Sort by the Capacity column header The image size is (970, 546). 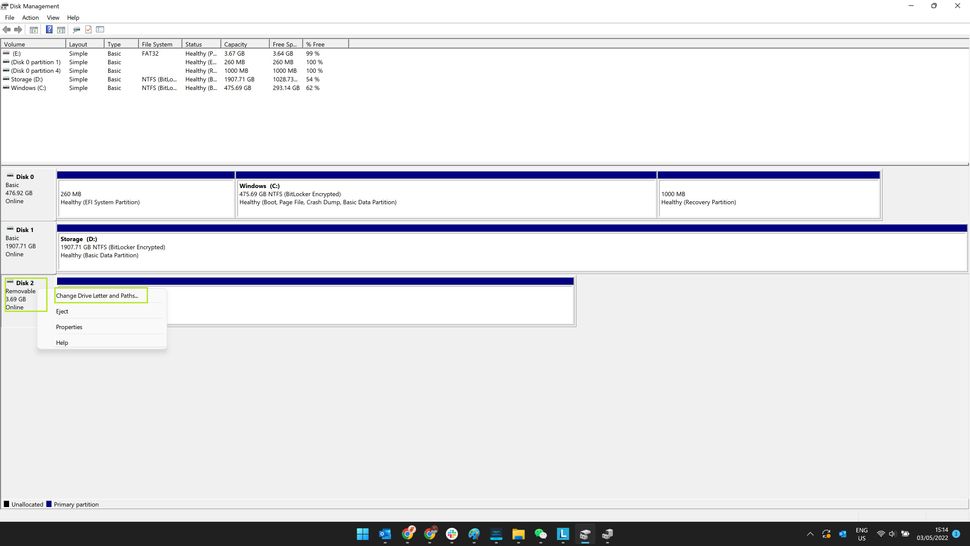[245, 44]
